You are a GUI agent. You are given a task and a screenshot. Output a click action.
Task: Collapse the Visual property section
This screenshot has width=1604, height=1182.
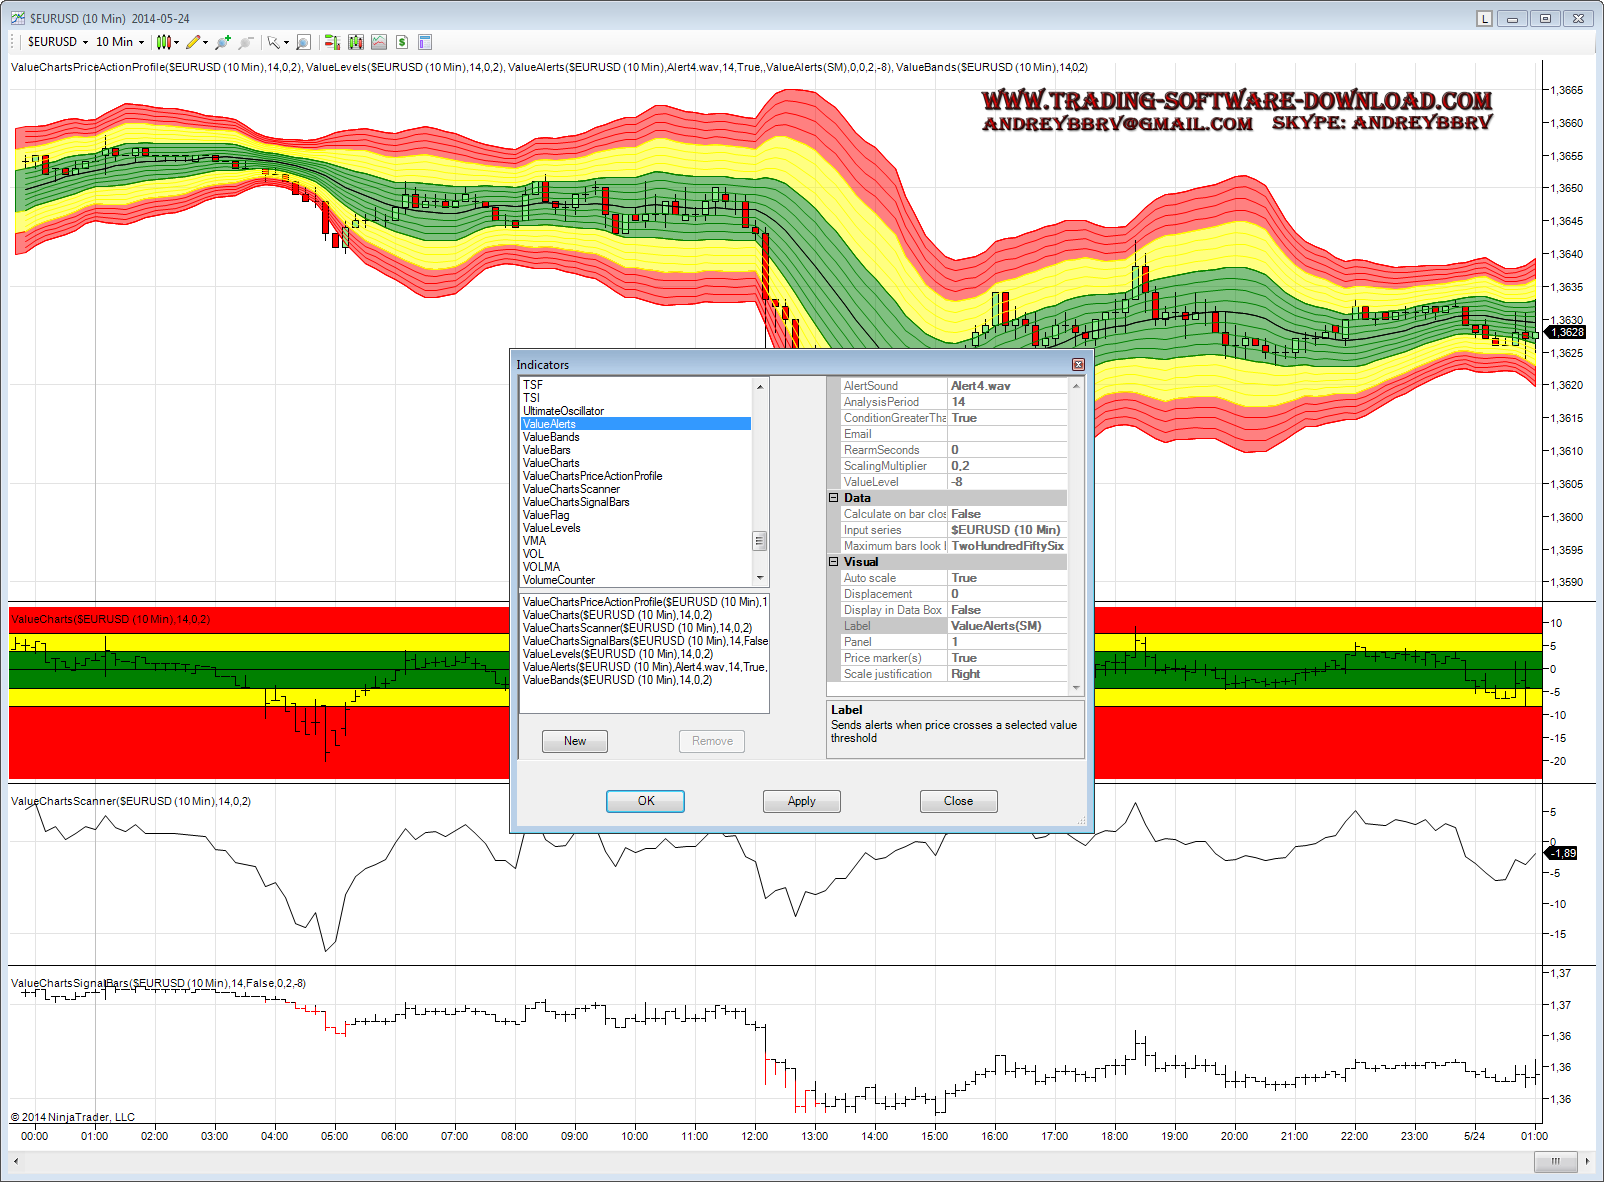[x=834, y=562]
